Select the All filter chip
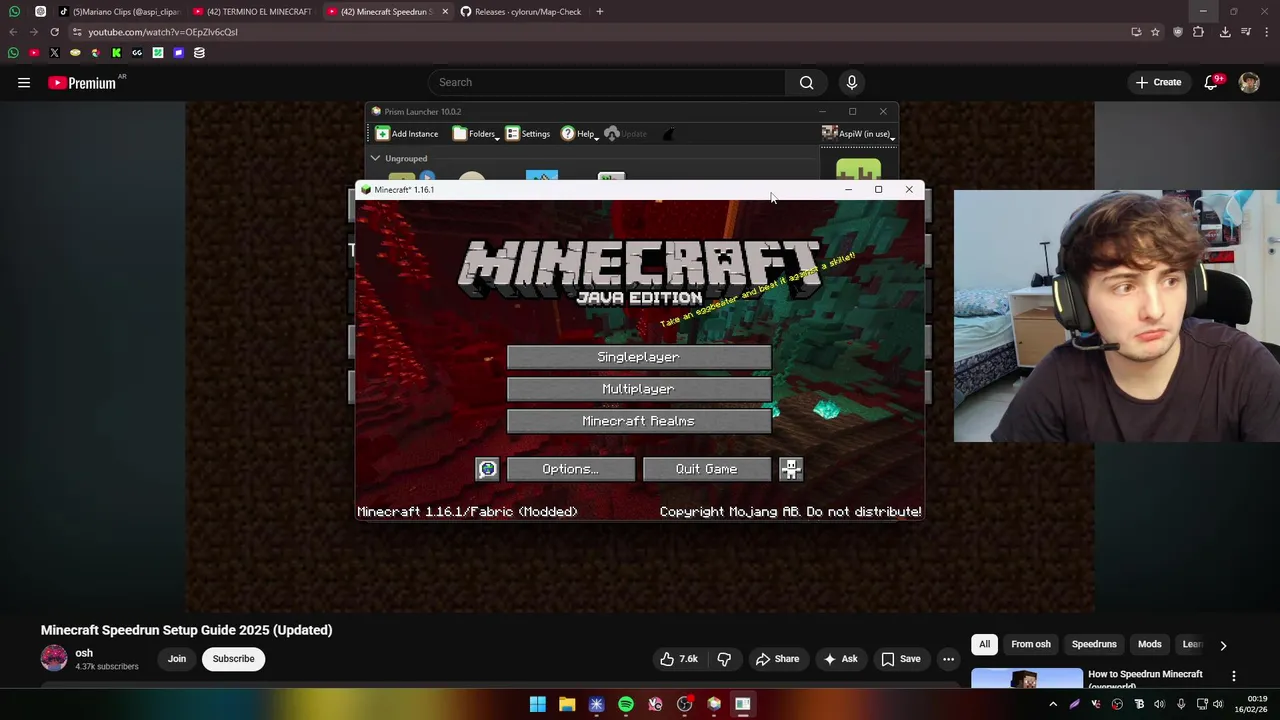Image resolution: width=1280 pixels, height=720 pixels. pyautogui.click(x=984, y=645)
